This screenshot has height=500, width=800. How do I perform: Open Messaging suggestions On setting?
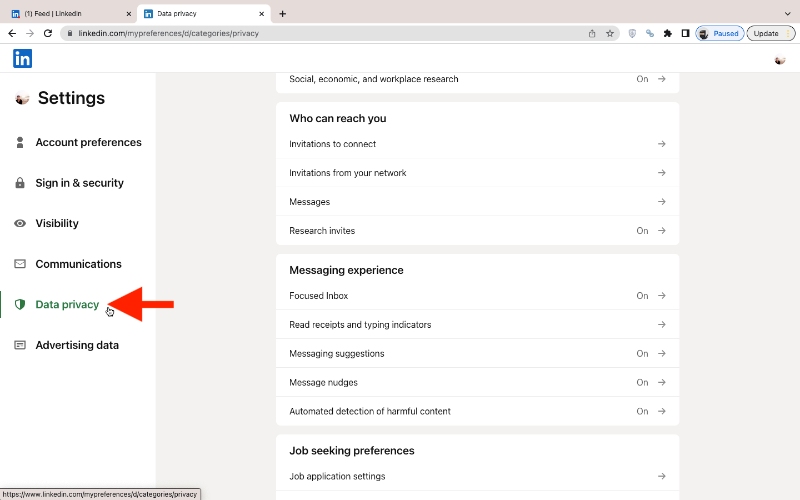pyautogui.click(x=651, y=354)
